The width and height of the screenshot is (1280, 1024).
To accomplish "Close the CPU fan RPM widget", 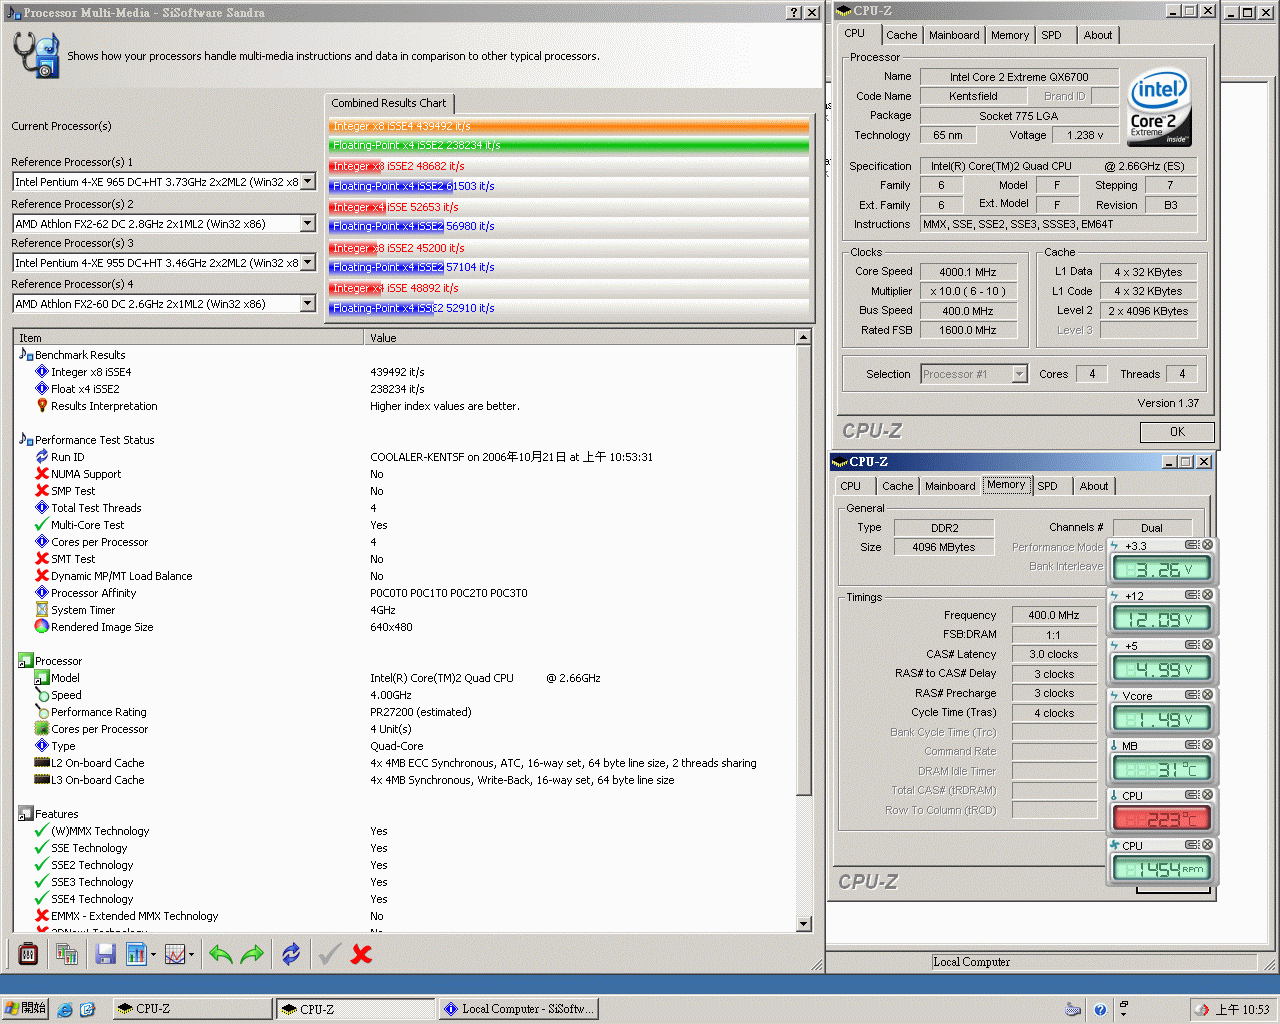I will tap(1207, 845).
